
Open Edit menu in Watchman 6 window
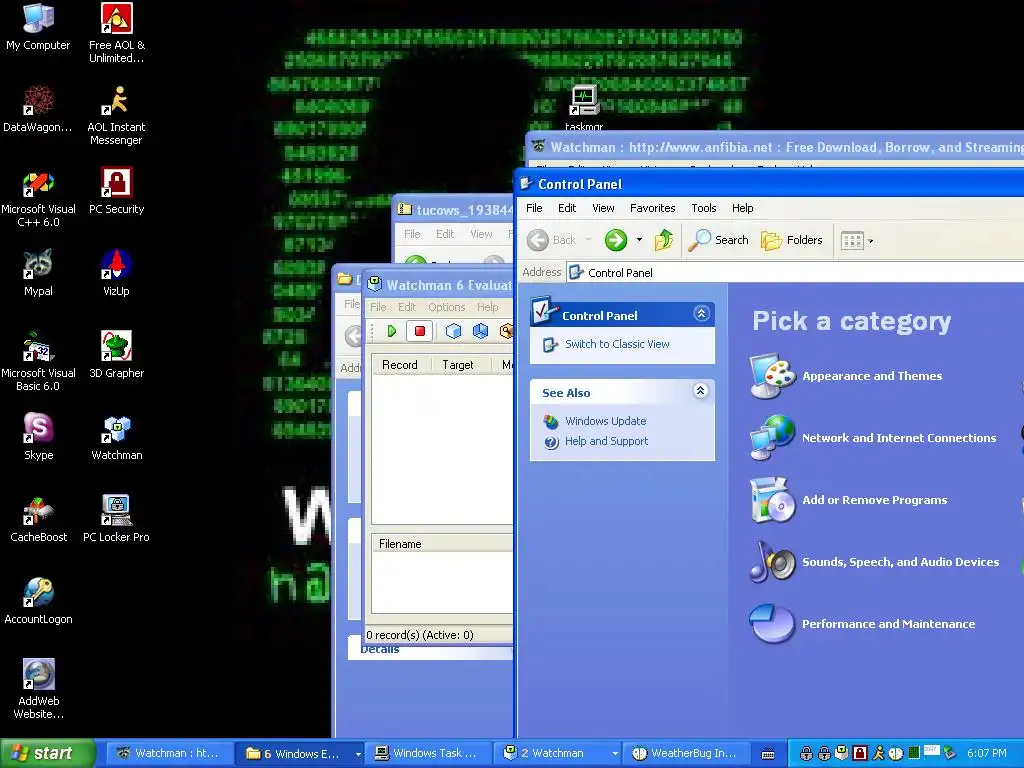tap(407, 307)
